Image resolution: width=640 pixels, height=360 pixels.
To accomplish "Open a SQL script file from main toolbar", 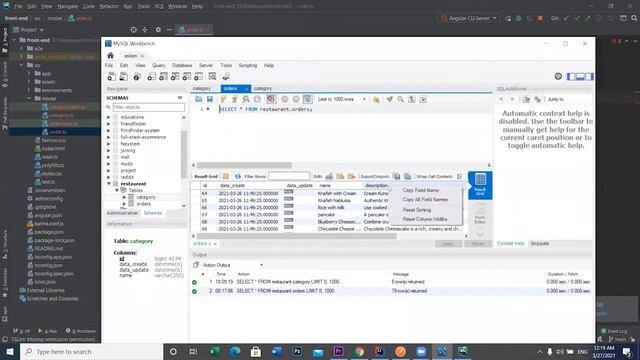I will 123,76.
